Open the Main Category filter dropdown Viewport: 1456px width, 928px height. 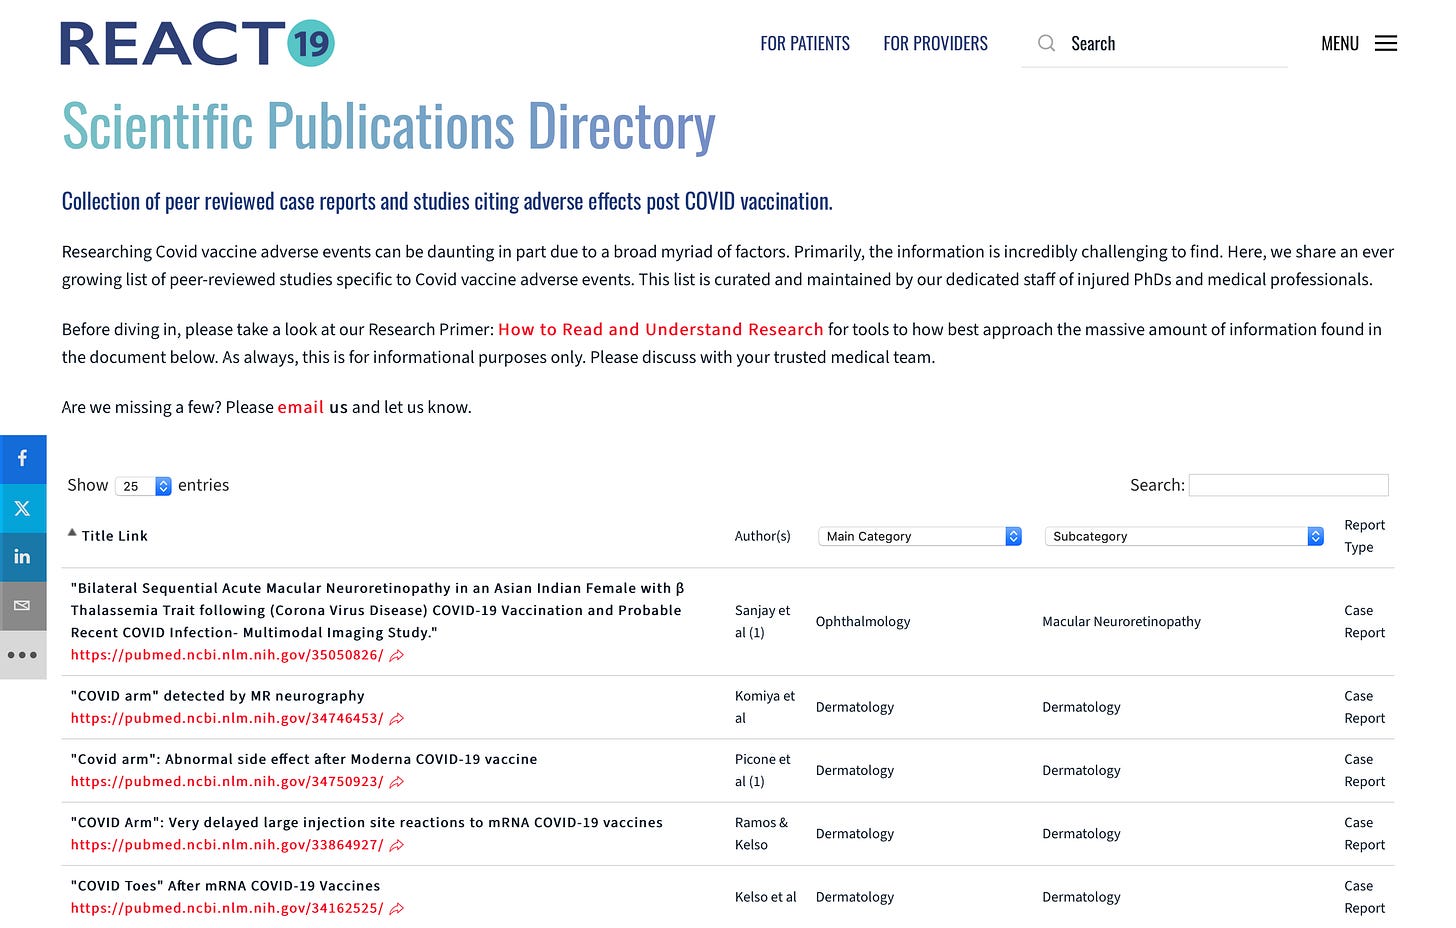[920, 536]
